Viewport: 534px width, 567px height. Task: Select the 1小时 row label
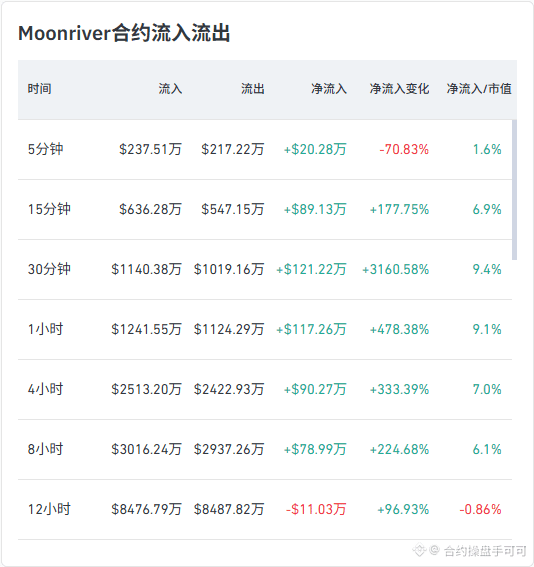[46, 329]
